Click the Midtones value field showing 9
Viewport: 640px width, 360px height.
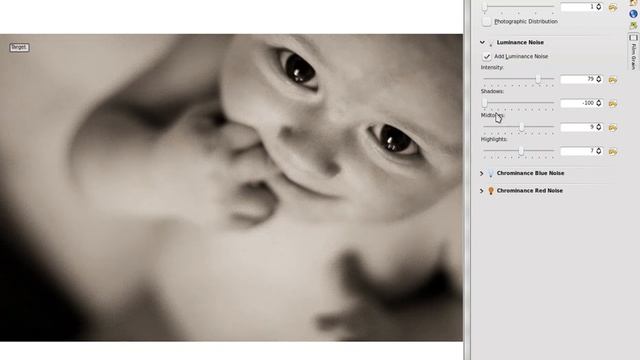coord(578,127)
